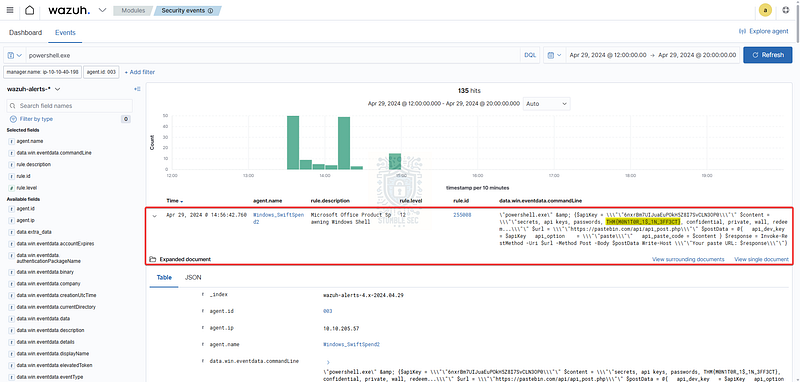Click the tallest histogram bar near 13:30
800x382 pixels.
293,142
